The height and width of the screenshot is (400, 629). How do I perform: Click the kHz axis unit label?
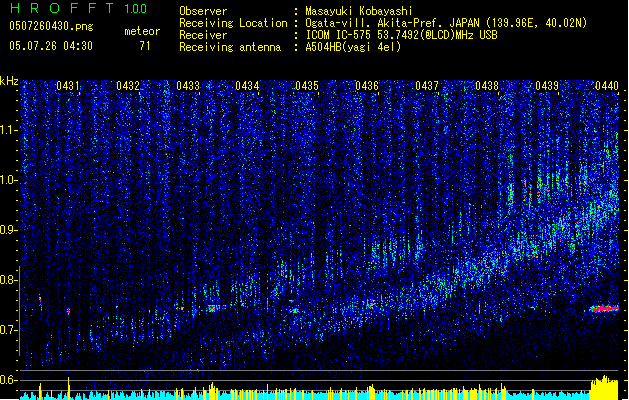pyautogui.click(x=9, y=81)
